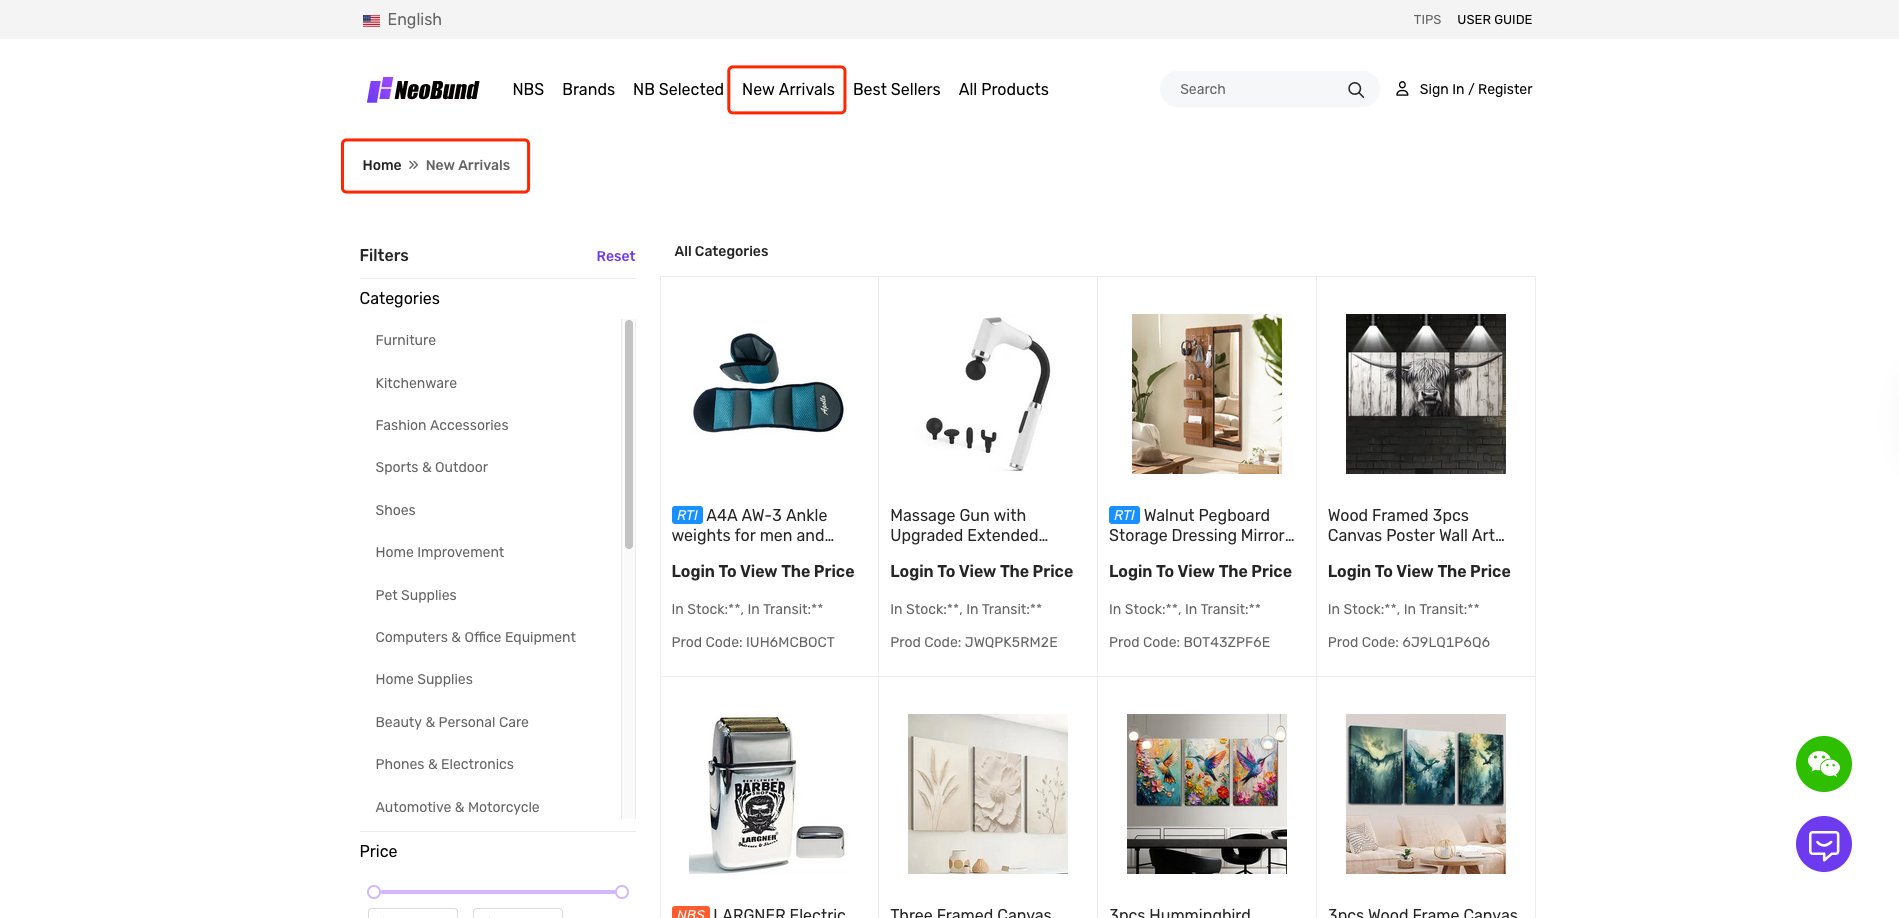The width and height of the screenshot is (1899, 918).
Task: Select Pet Supplies category
Action: coord(415,595)
